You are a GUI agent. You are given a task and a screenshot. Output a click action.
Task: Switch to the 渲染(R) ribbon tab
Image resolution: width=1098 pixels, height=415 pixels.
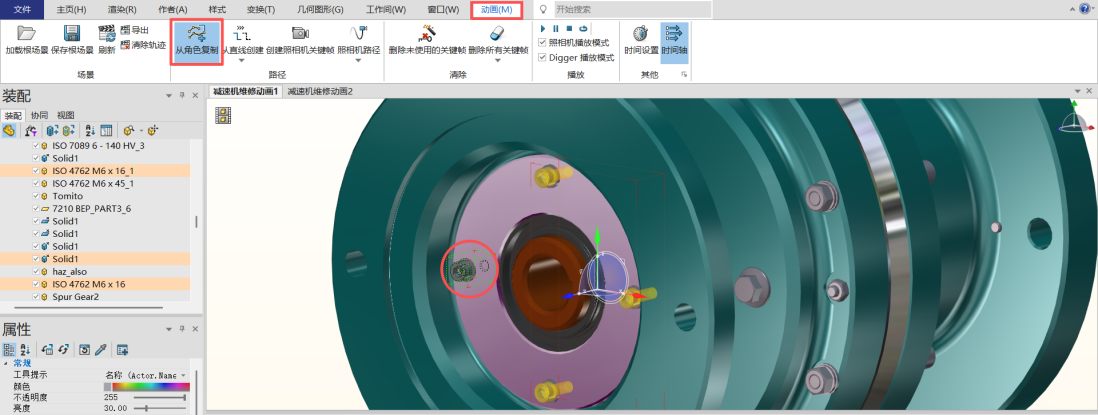[123, 9]
